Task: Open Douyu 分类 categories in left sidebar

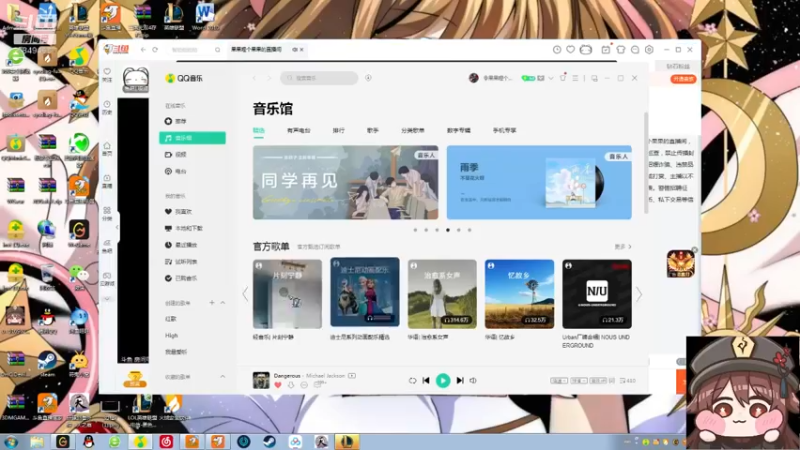Action: tap(107, 213)
